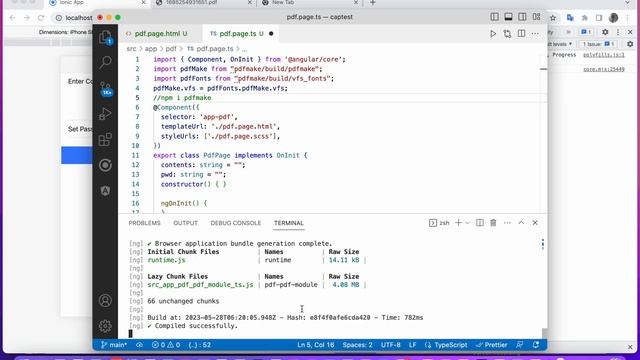This screenshot has height=360, width=640.
Task: Click the terminal scrollbar thumb
Action: [544, 333]
